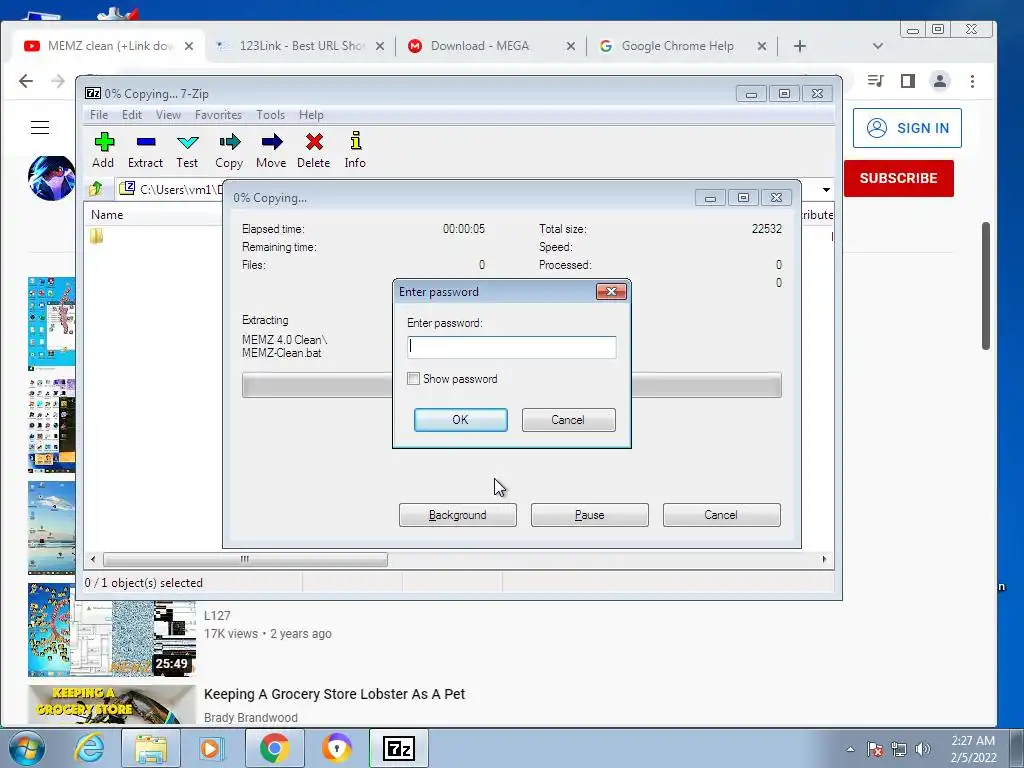This screenshot has width=1024, height=768.
Task: Show hidden system tray icons
Action: (850, 749)
